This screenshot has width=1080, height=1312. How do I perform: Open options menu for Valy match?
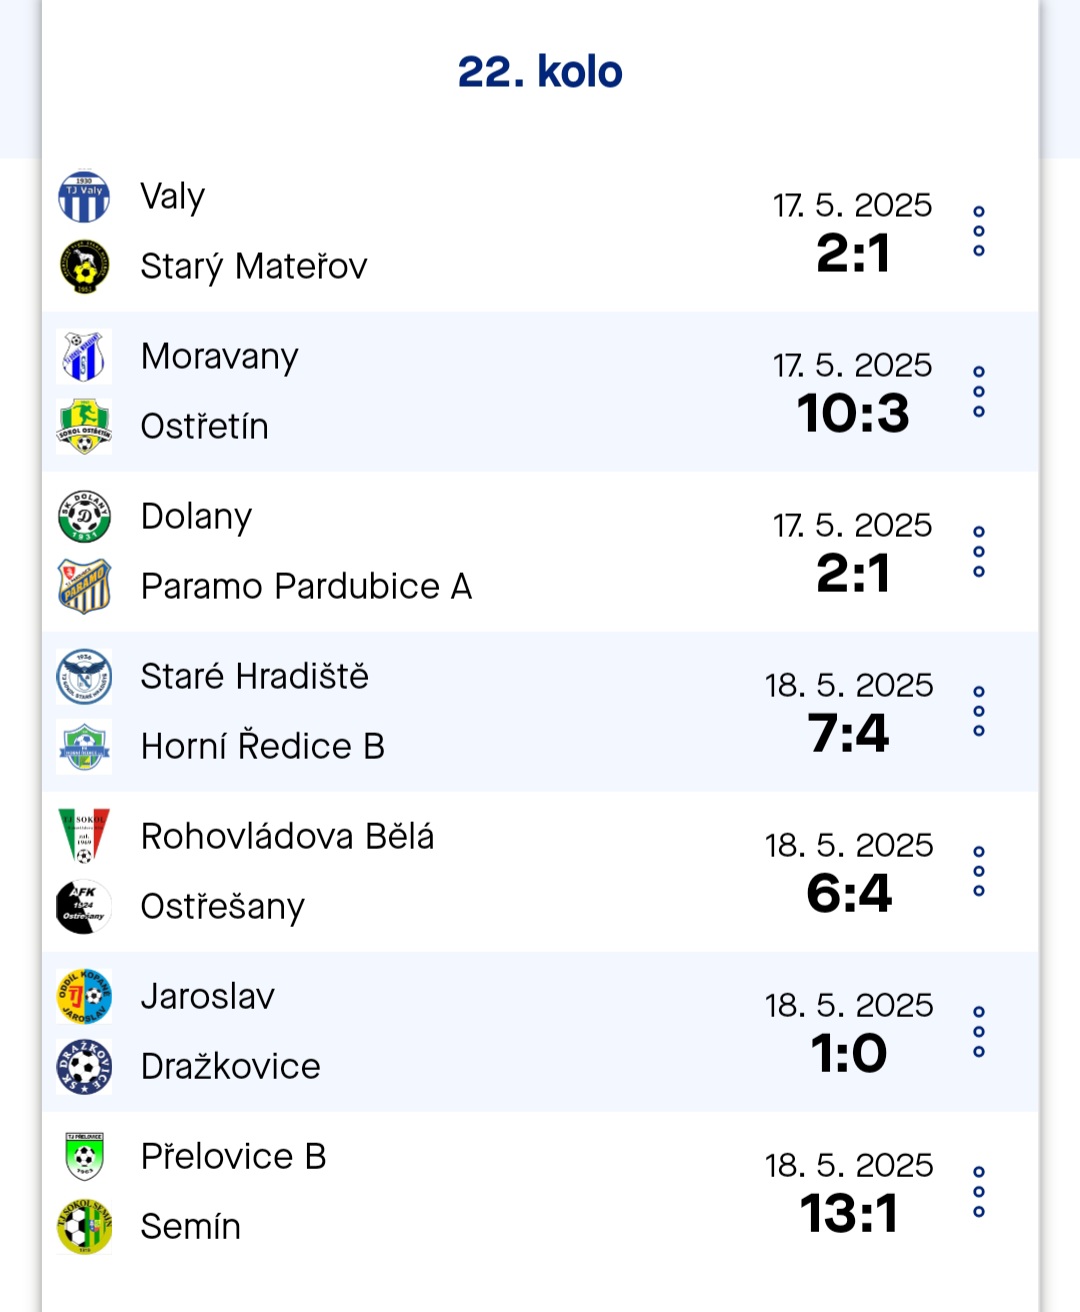(979, 231)
